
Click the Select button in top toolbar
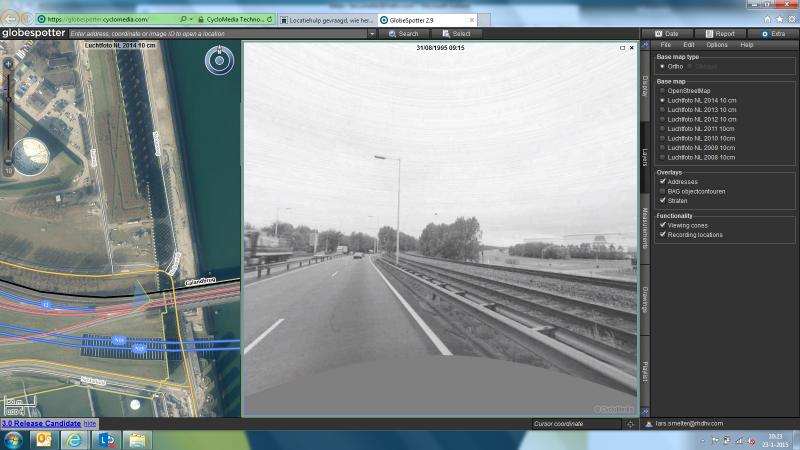(x=456, y=34)
